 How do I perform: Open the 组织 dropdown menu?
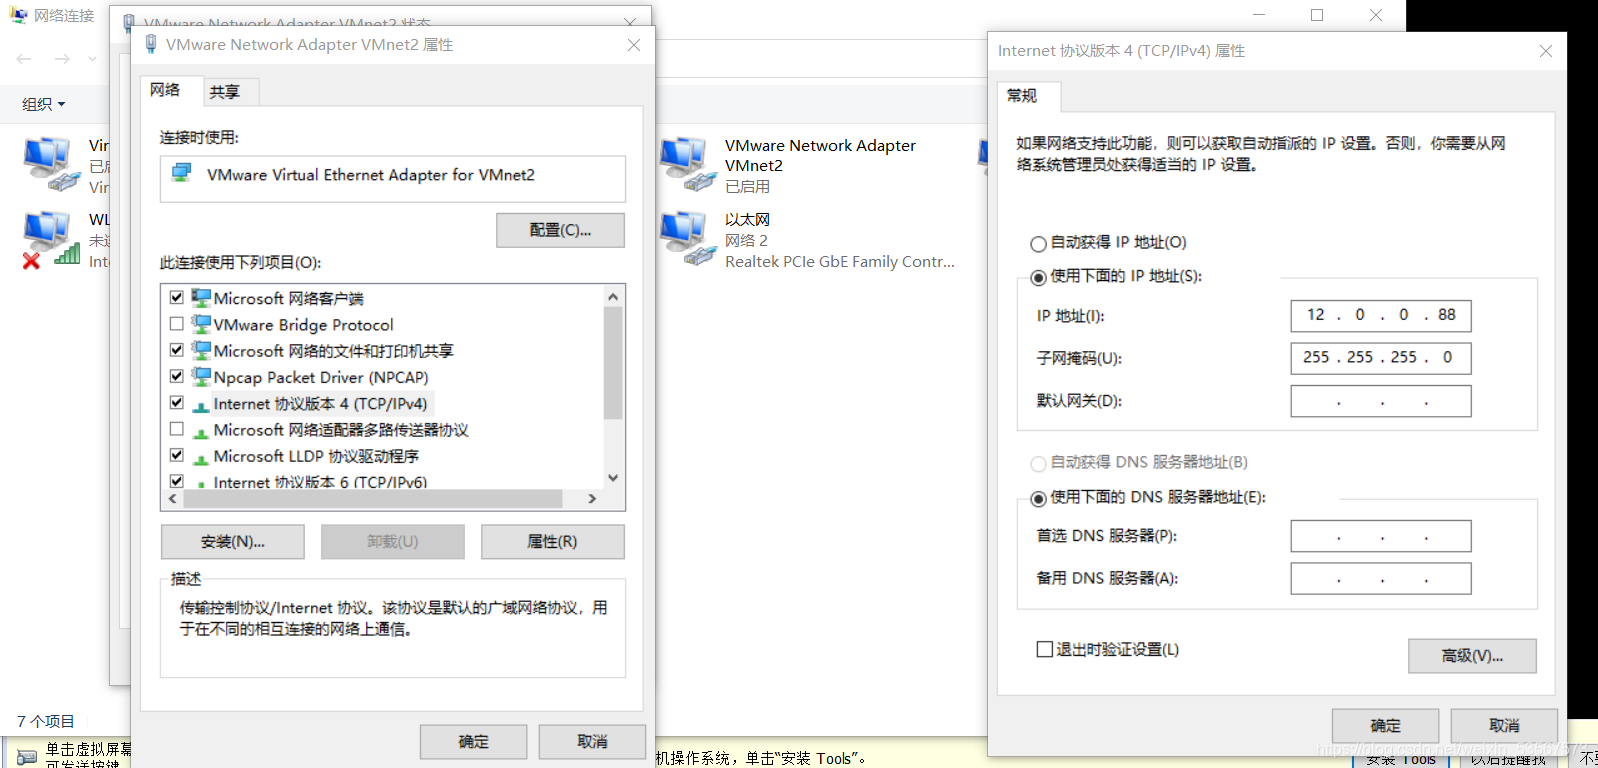pyautogui.click(x=44, y=104)
